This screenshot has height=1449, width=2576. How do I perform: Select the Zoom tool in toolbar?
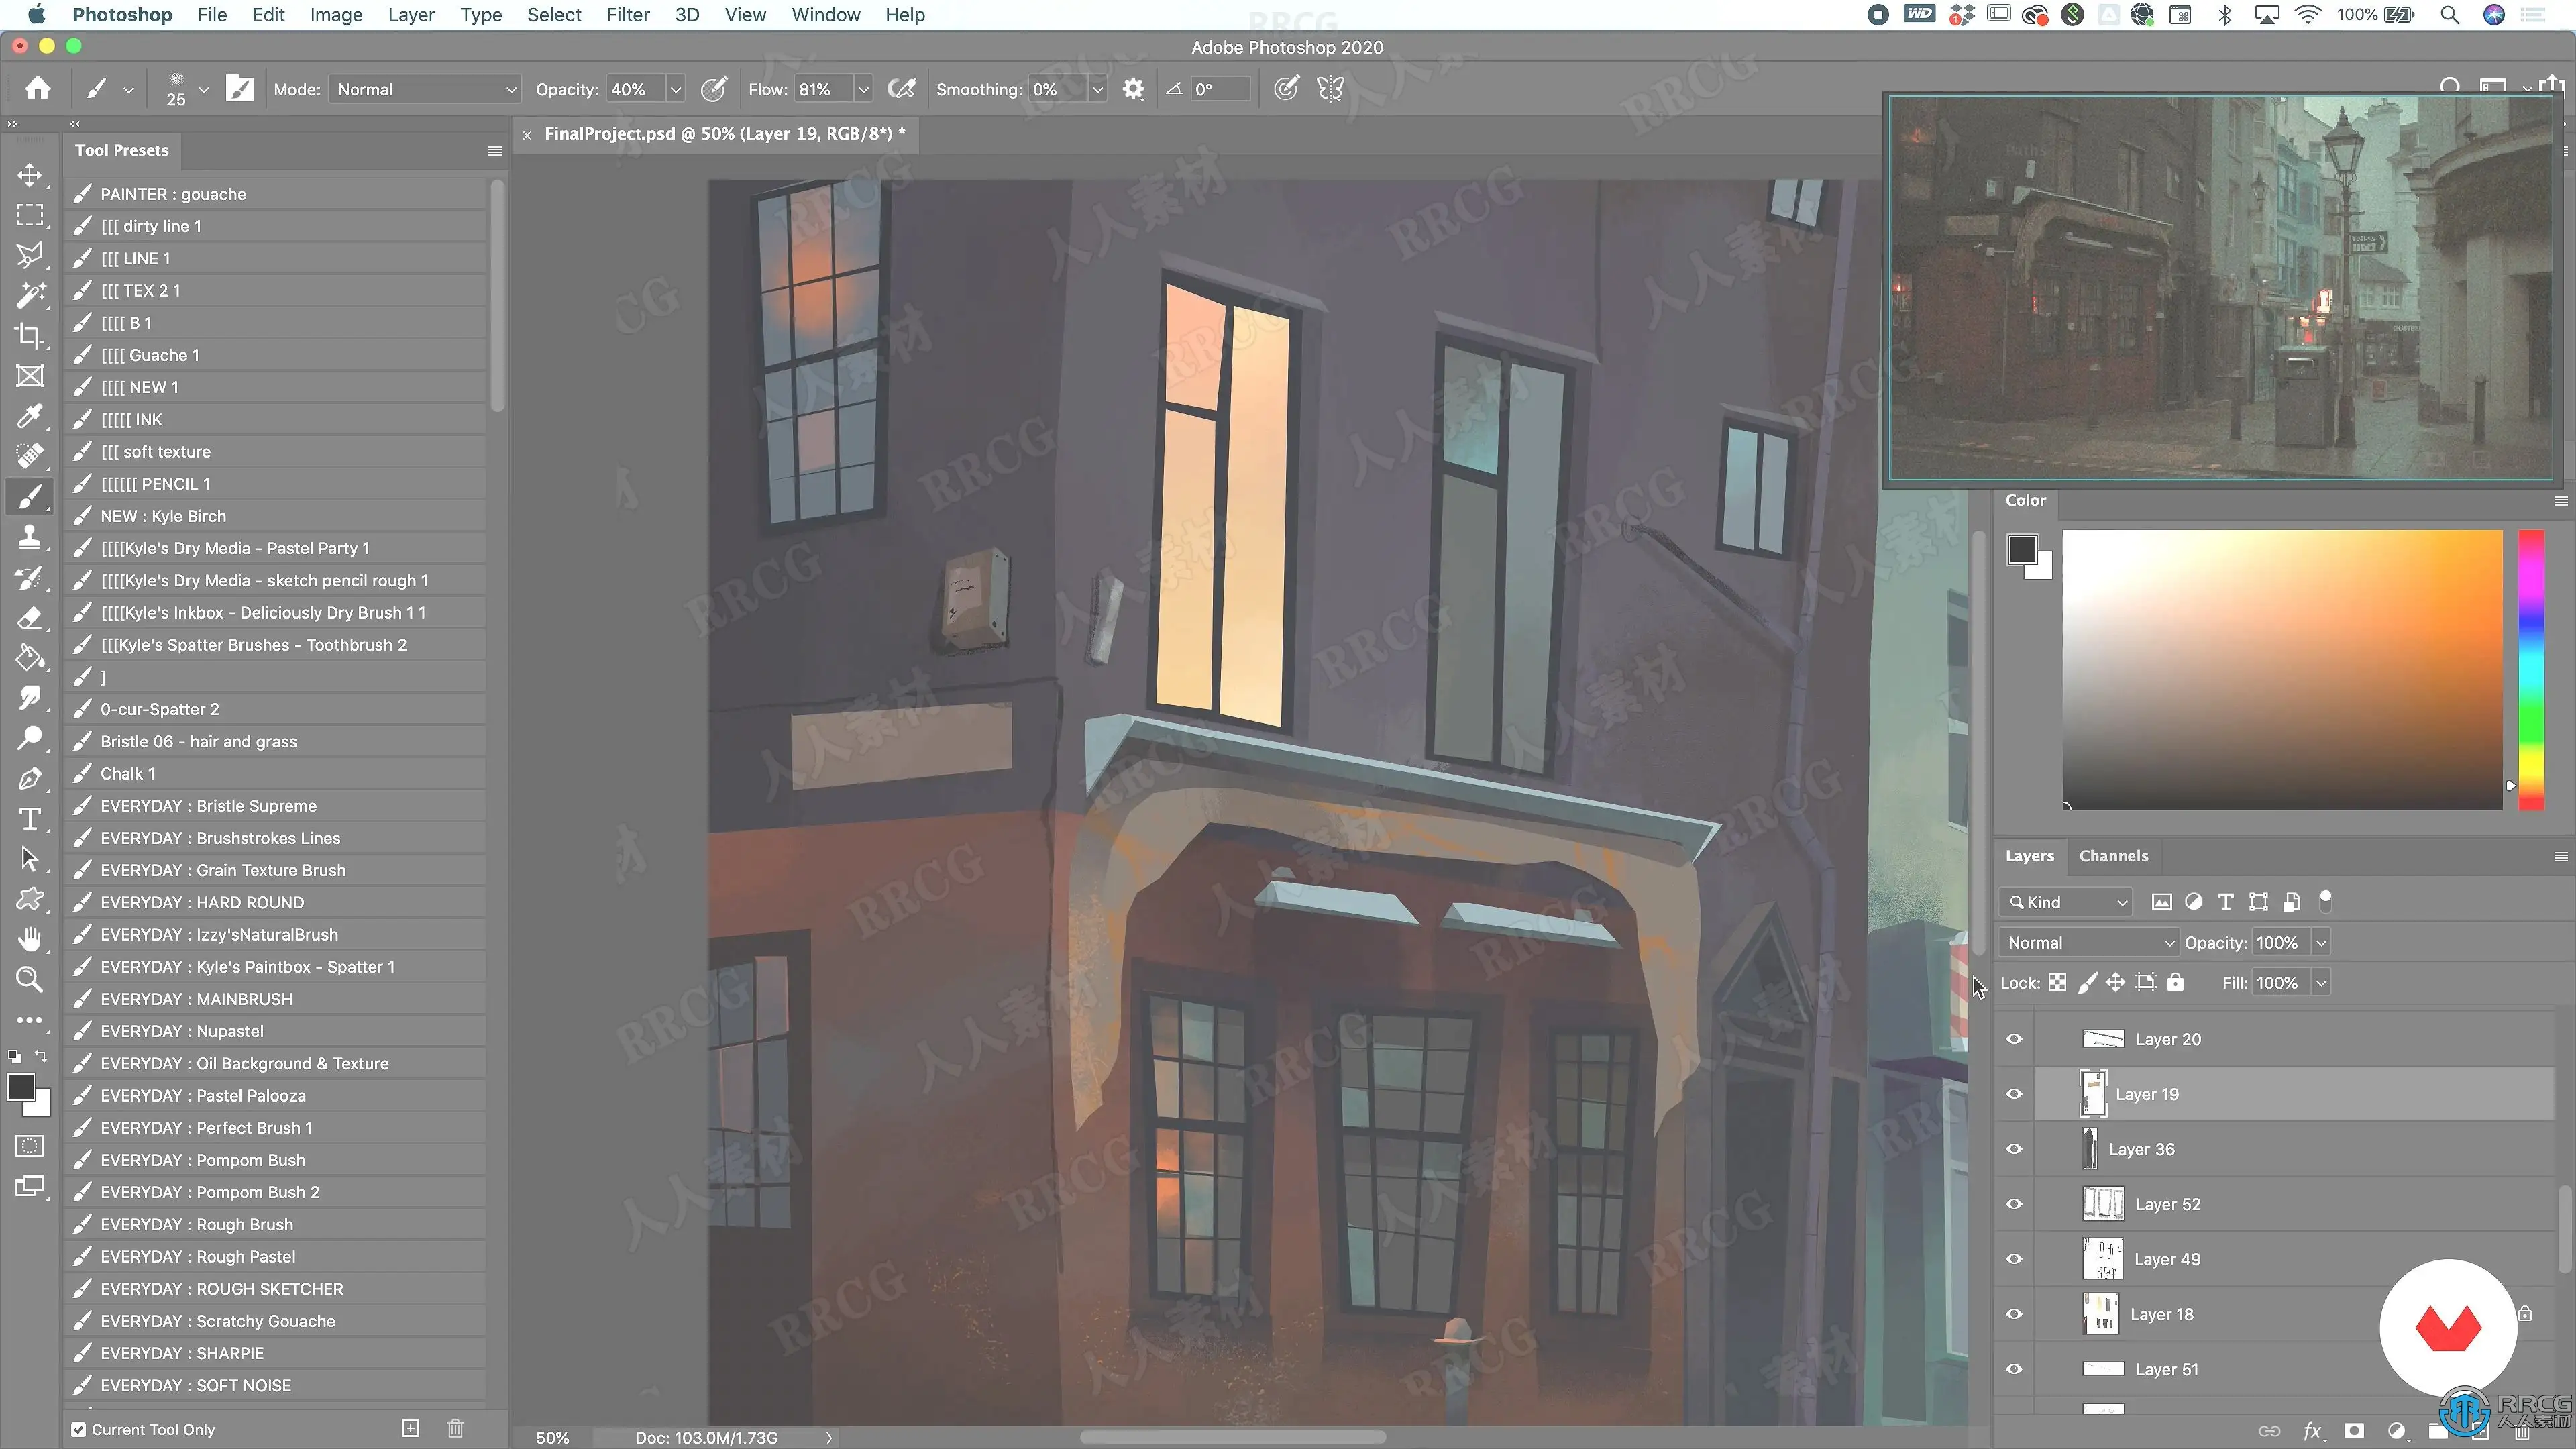30,980
